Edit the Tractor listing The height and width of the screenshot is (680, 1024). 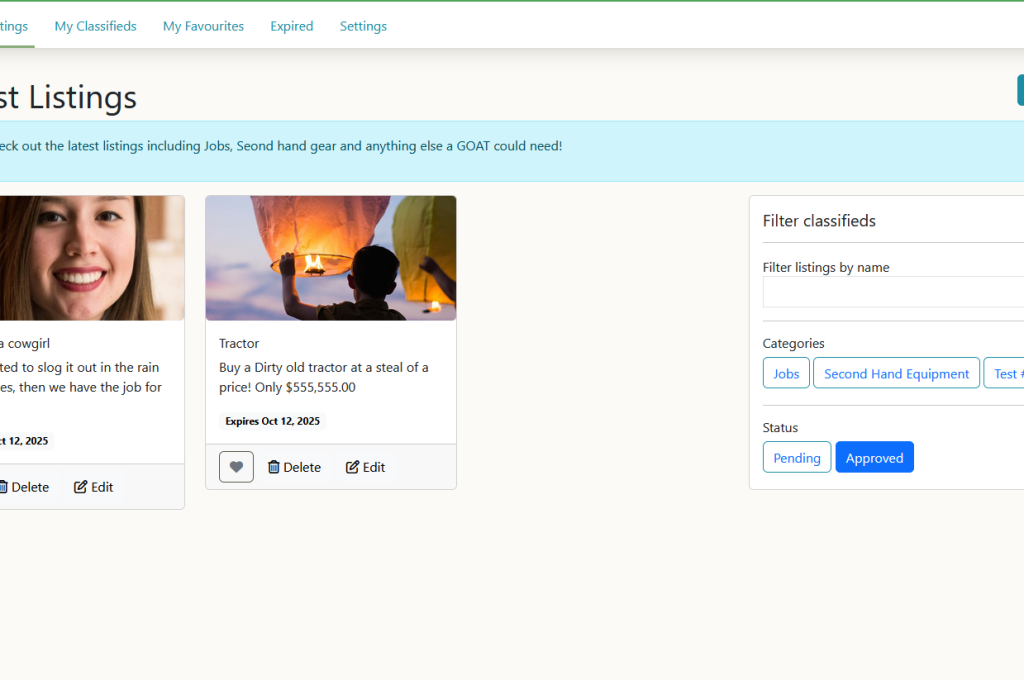point(365,467)
